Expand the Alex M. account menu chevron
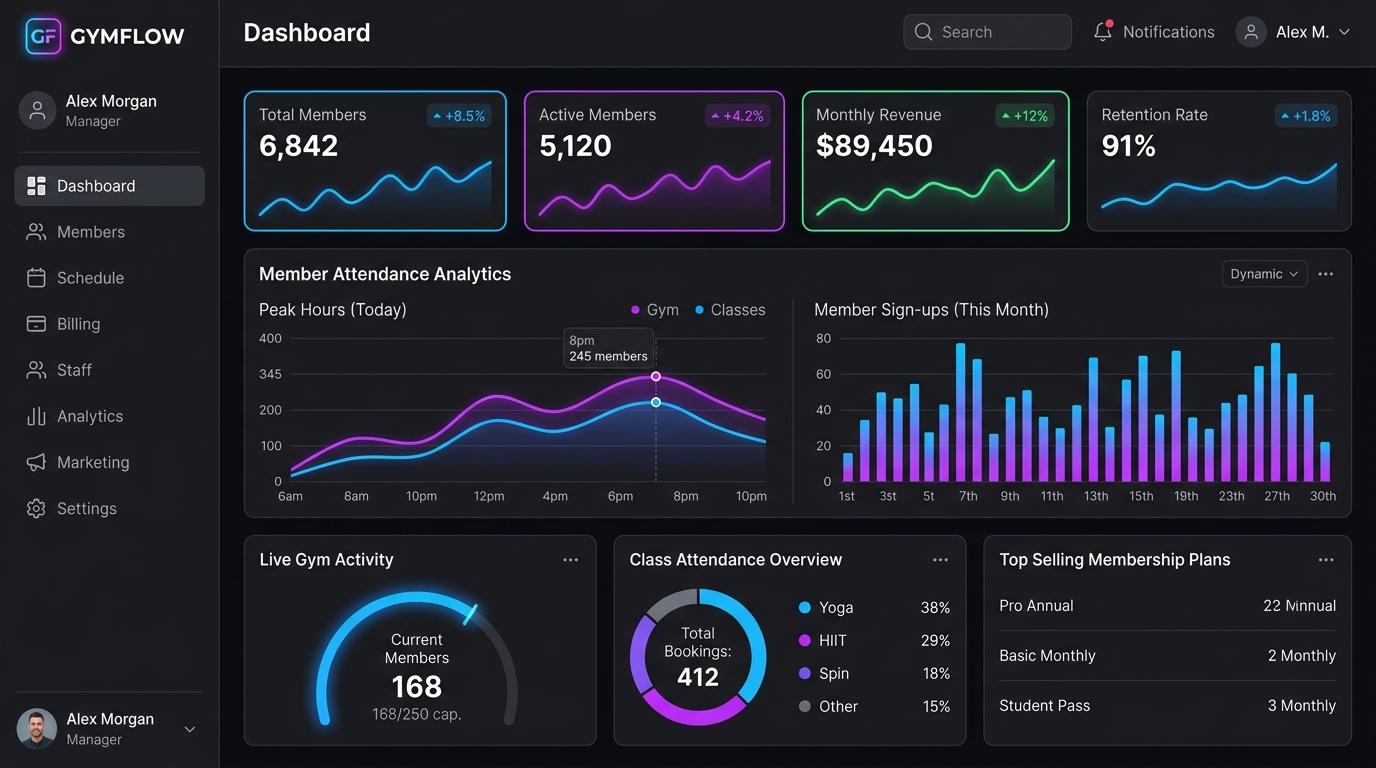This screenshot has height=768, width=1376. tap(1344, 32)
